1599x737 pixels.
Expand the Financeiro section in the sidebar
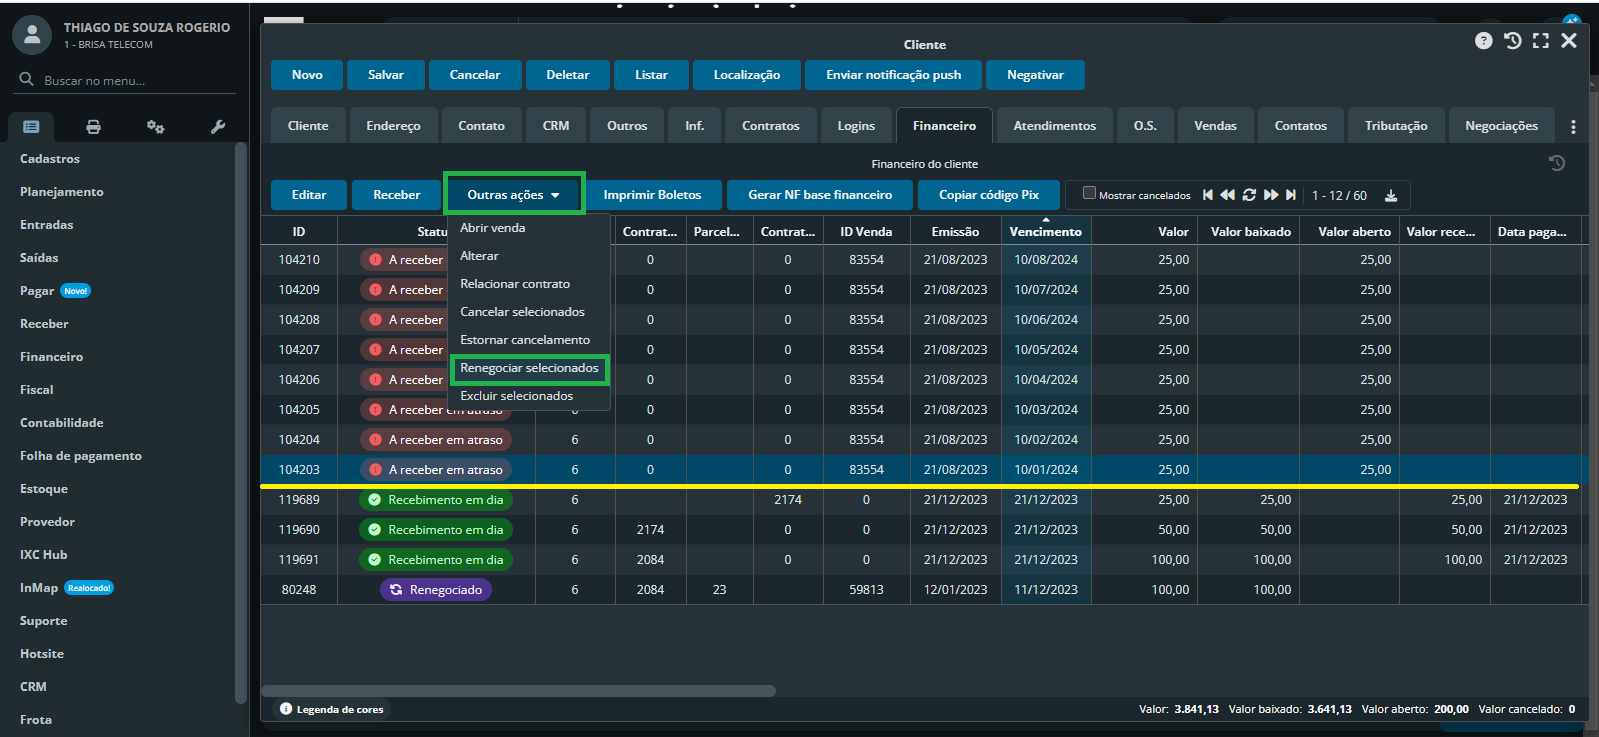52,357
